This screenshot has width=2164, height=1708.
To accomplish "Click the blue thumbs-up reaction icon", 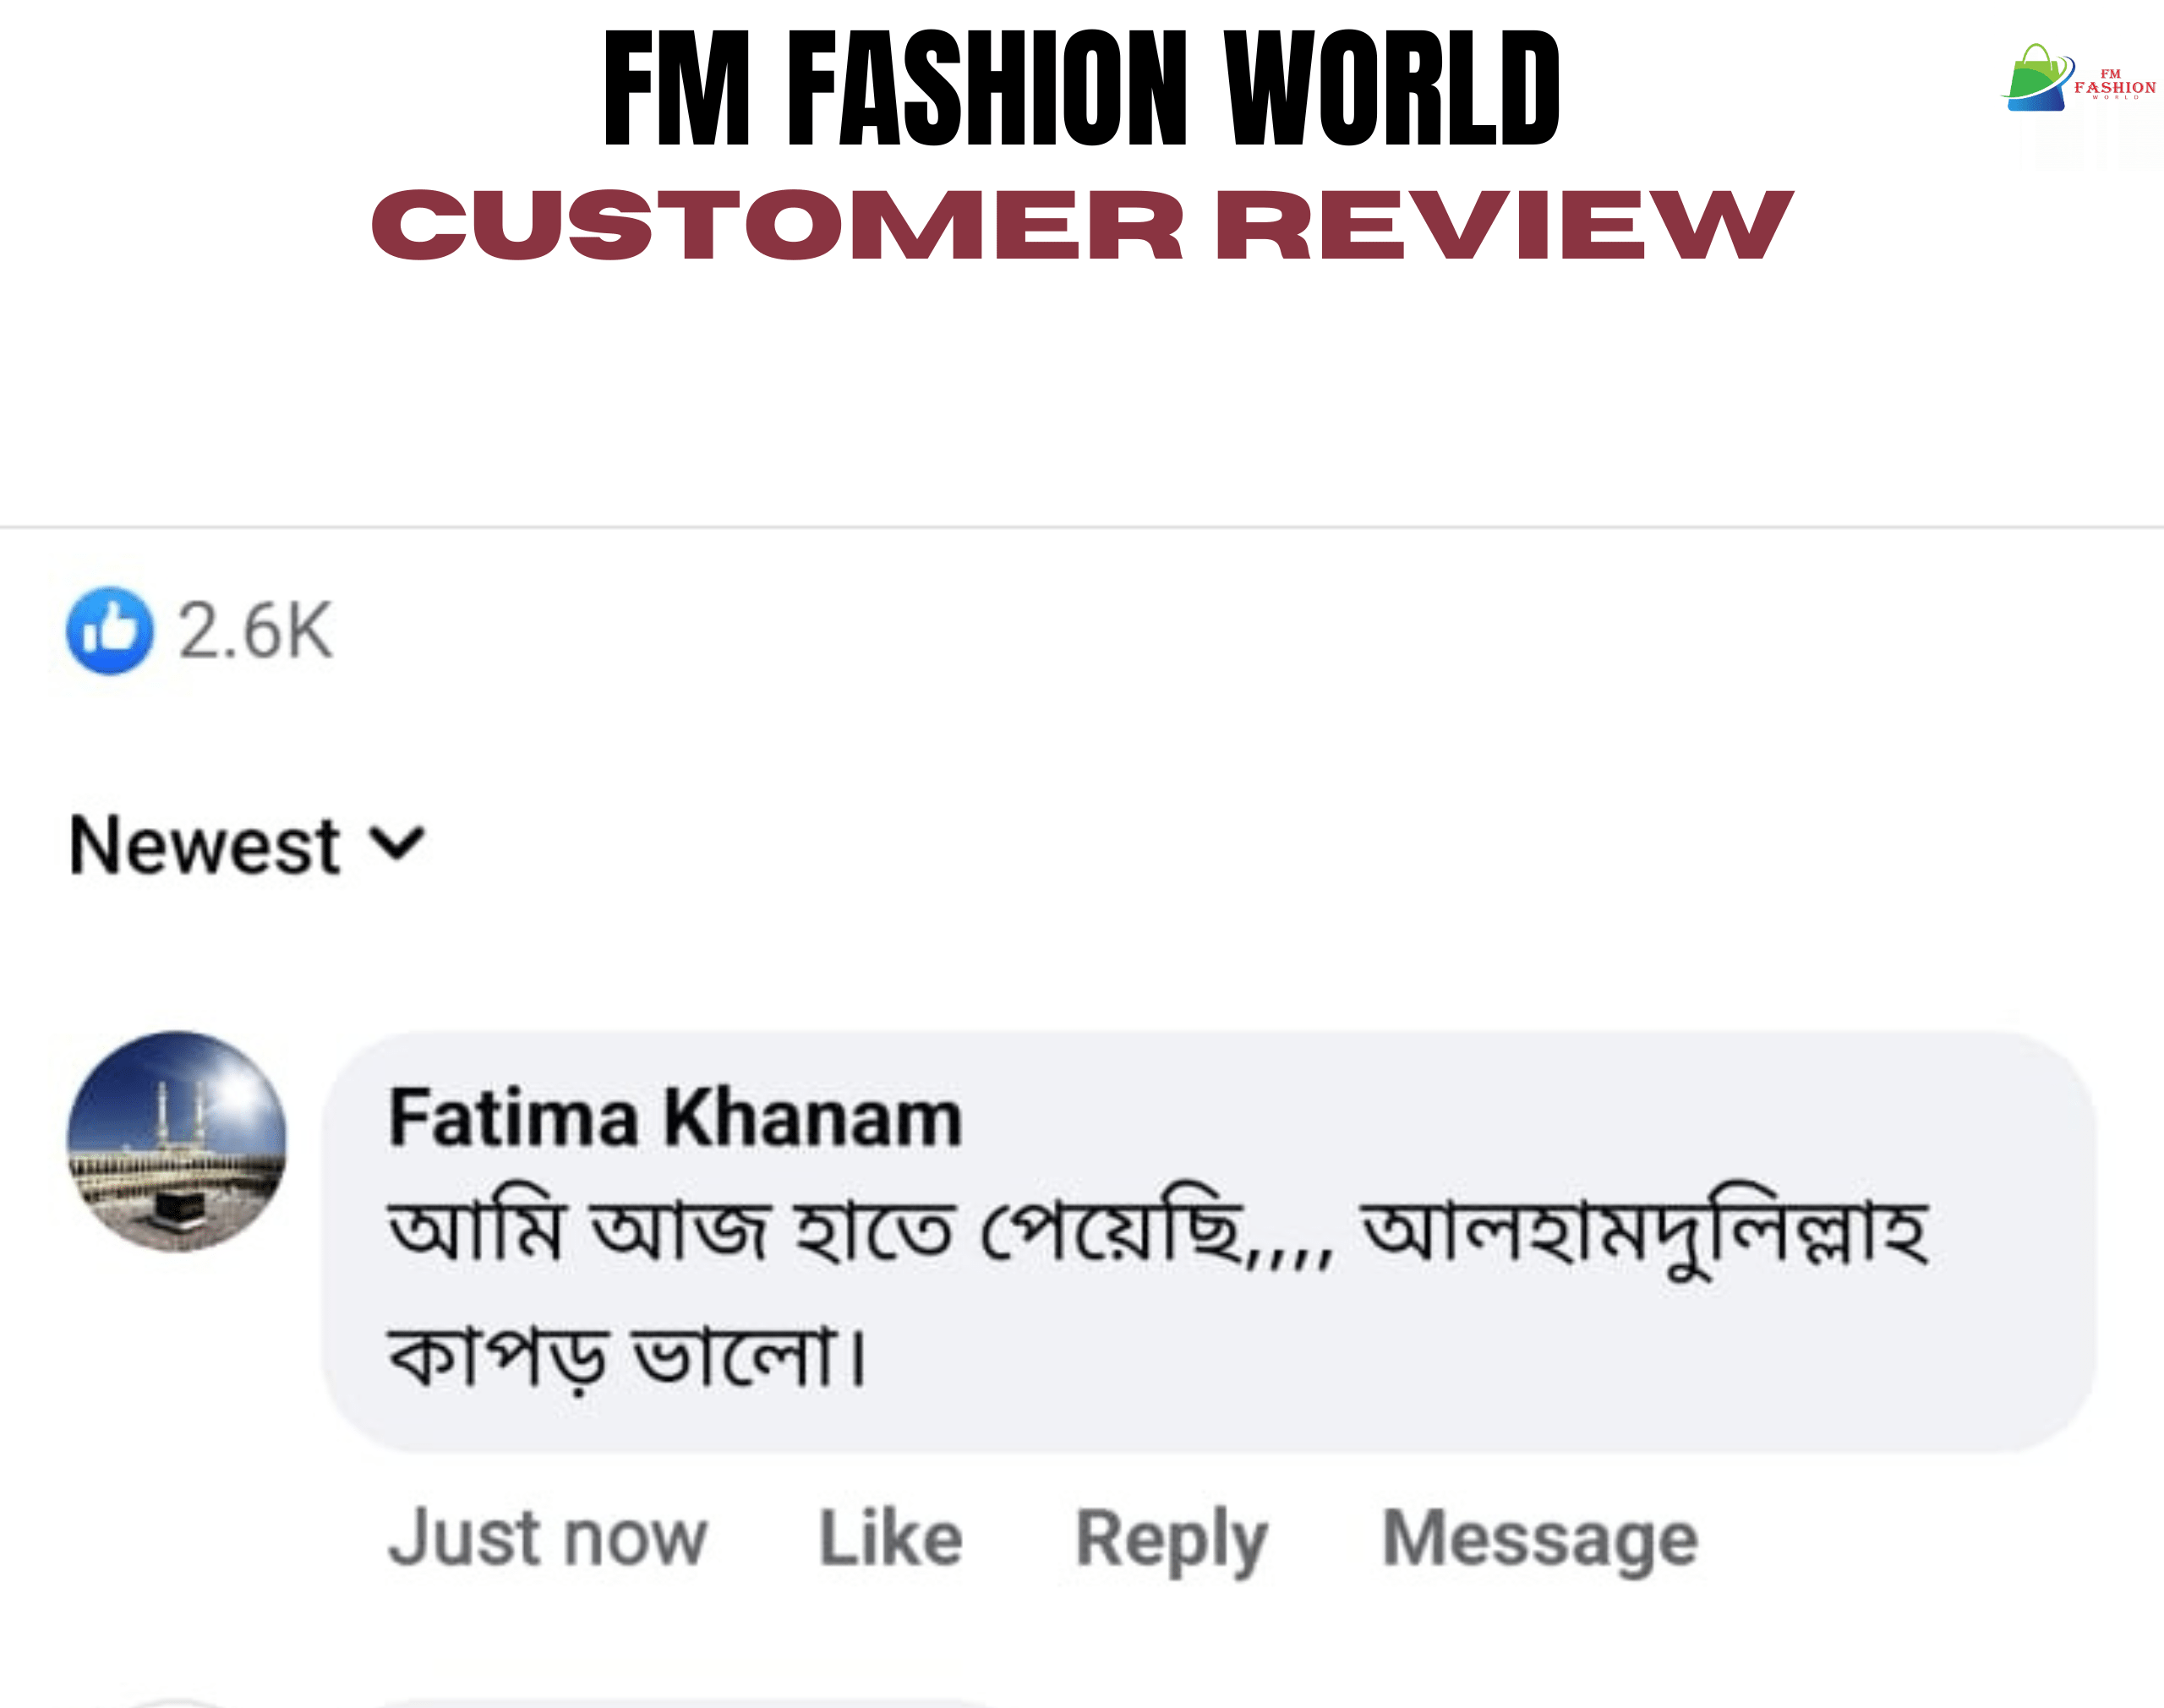I will click(x=110, y=631).
